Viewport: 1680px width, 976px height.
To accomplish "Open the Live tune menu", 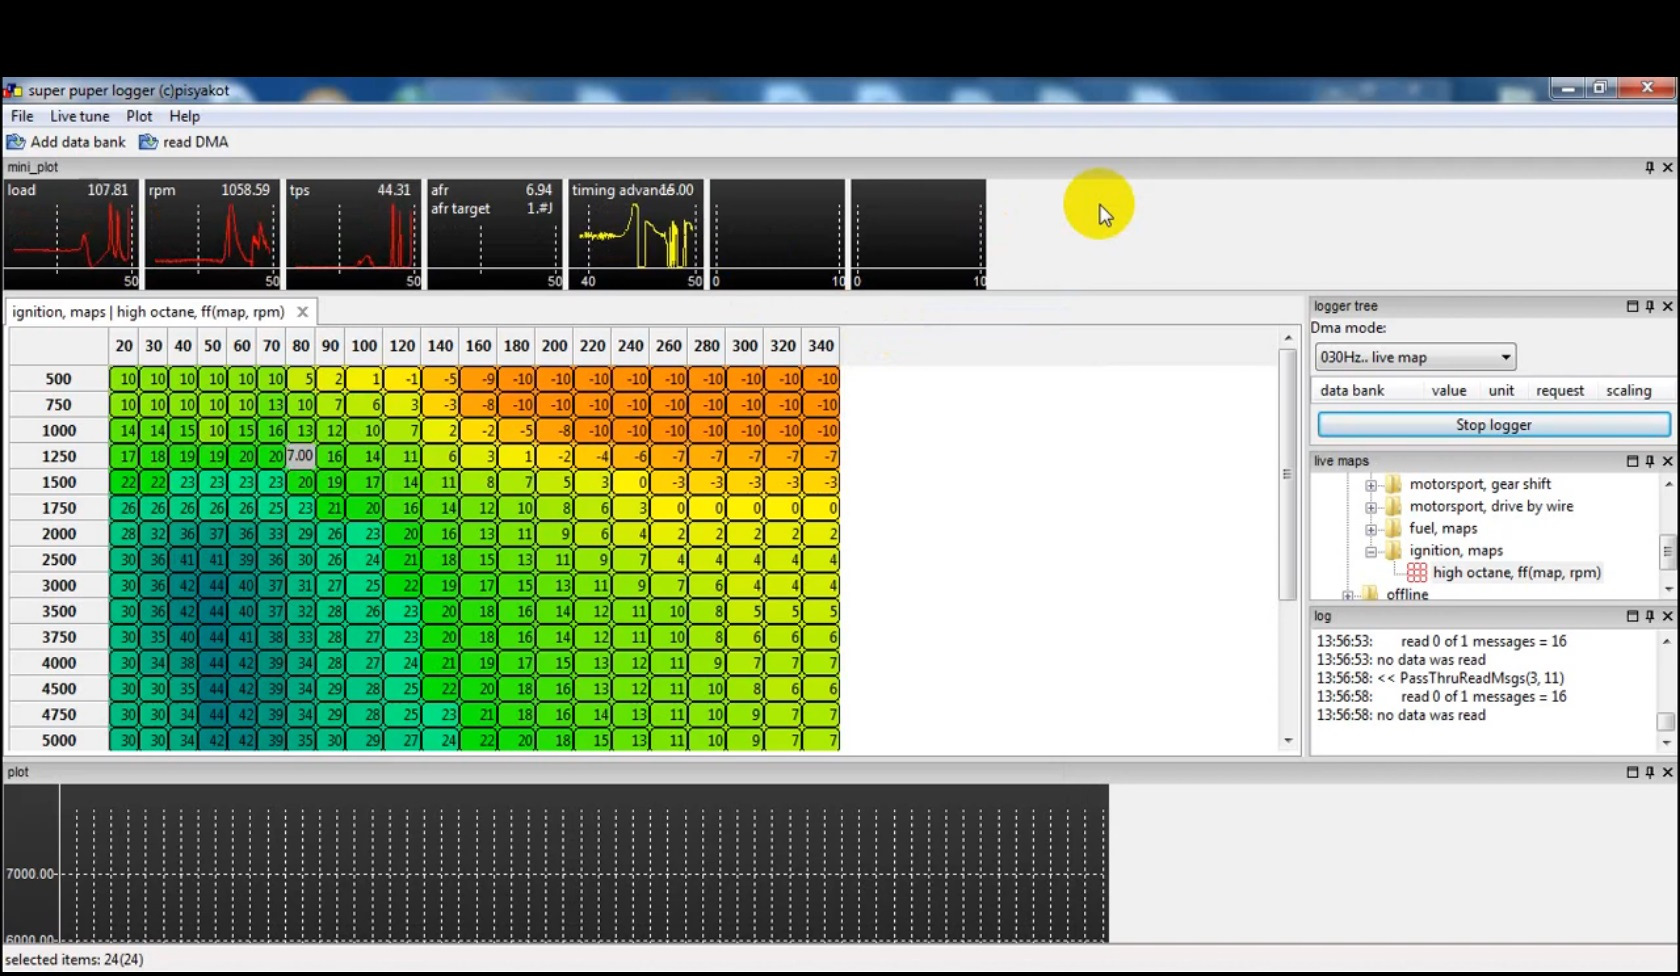I will point(80,116).
